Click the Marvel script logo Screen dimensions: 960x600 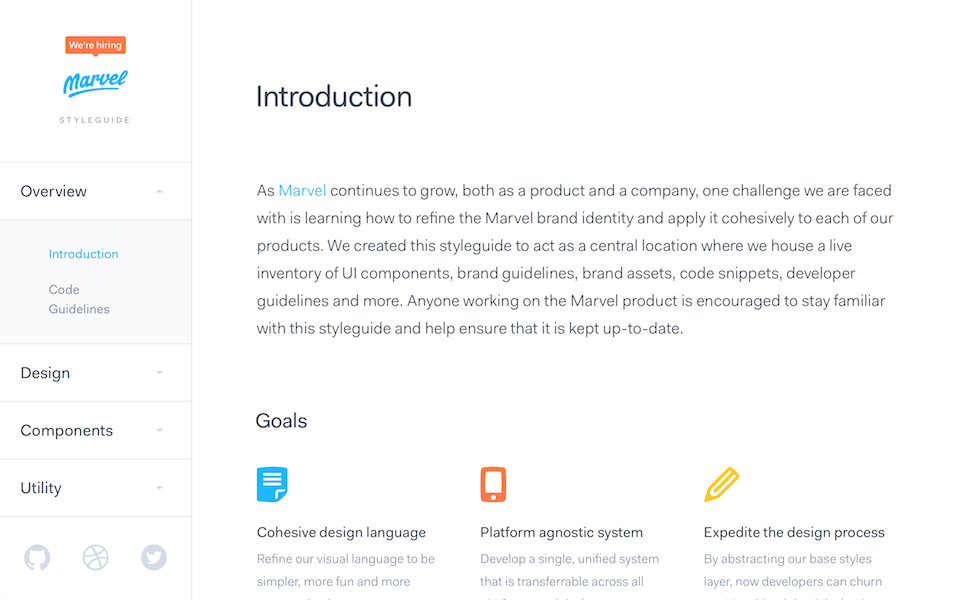point(95,83)
